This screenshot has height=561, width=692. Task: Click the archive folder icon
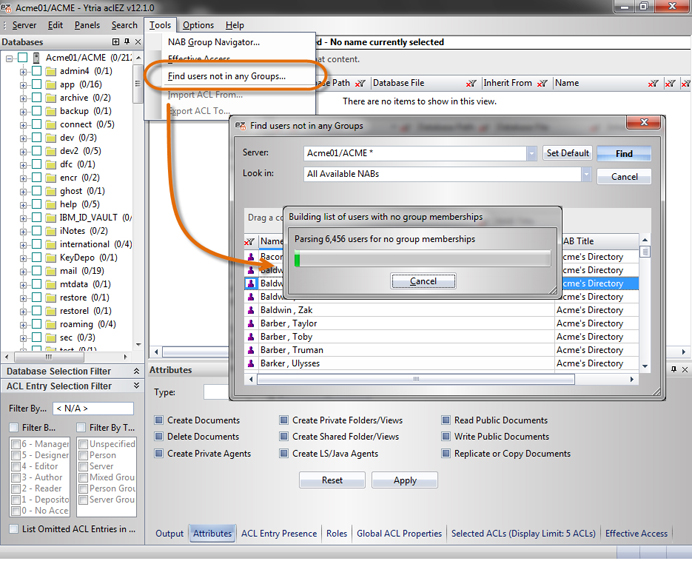[51, 98]
